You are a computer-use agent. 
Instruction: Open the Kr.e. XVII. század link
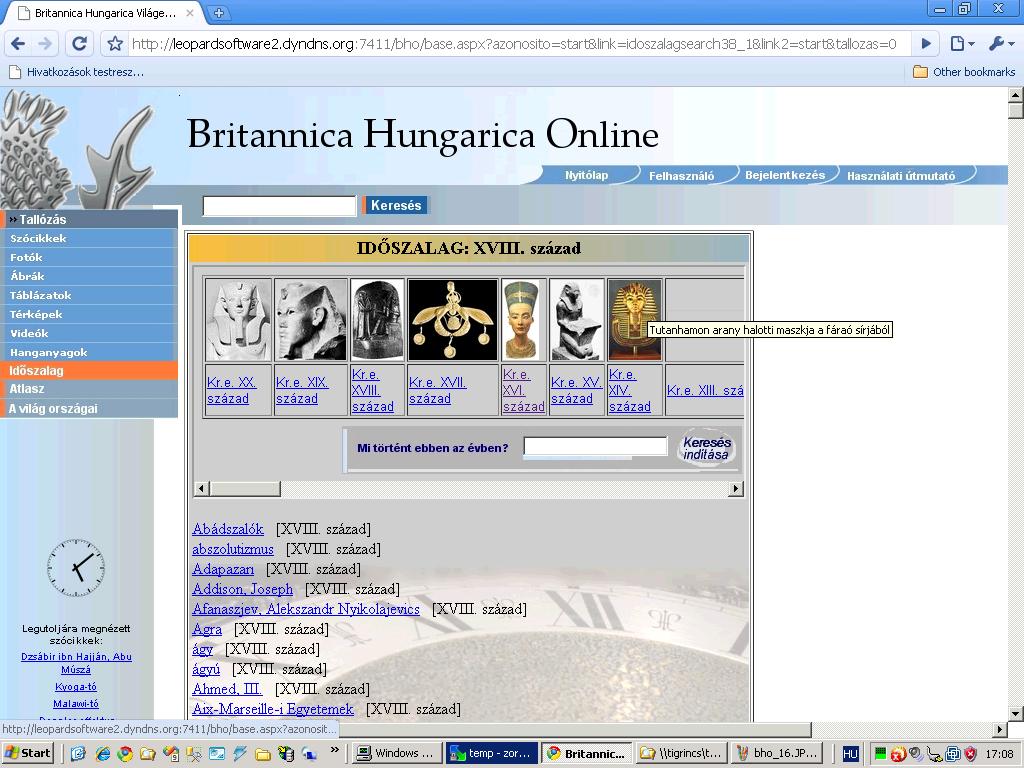[x=438, y=391]
